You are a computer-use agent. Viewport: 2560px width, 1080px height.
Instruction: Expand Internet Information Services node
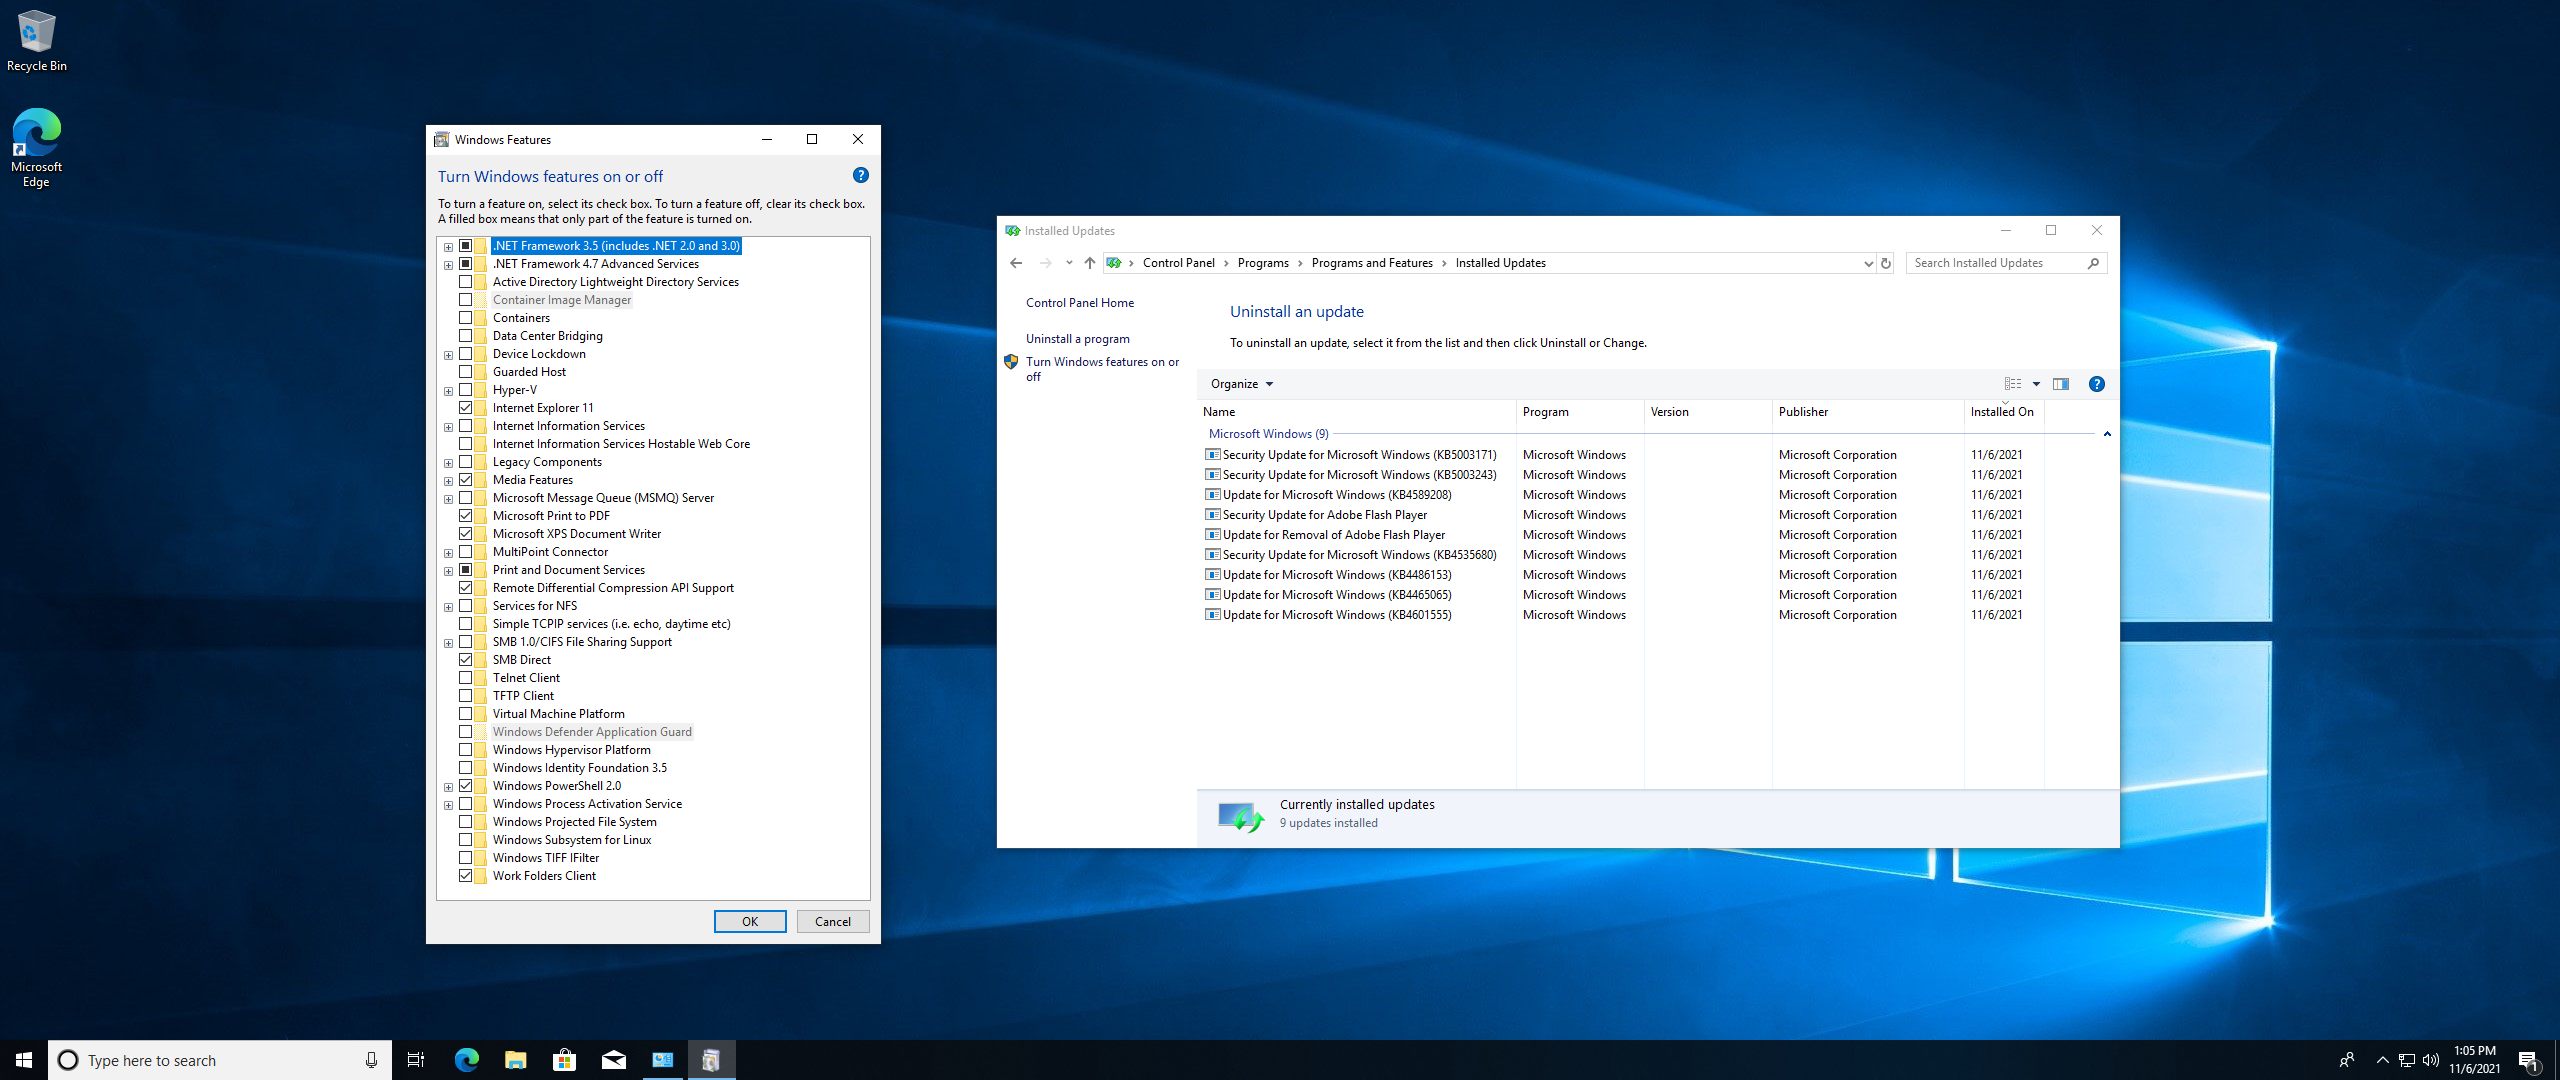[x=449, y=427]
